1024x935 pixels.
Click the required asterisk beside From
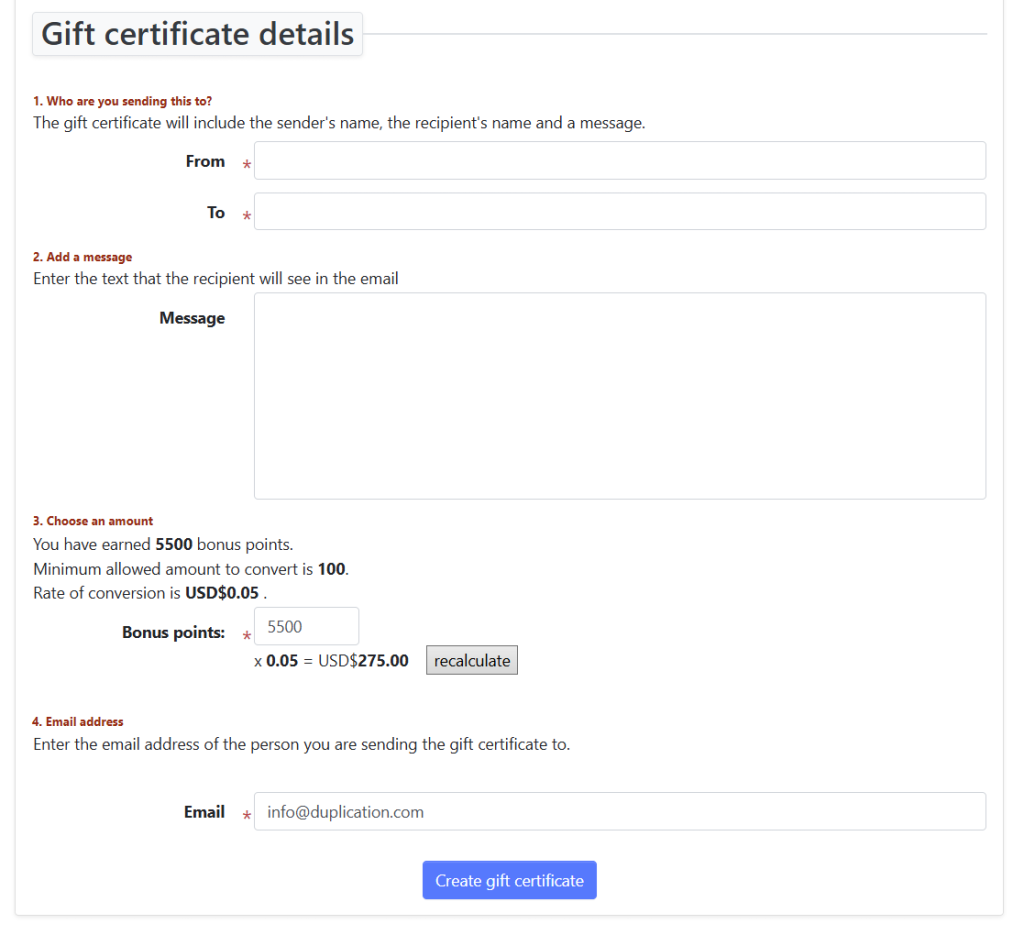[247, 166]
